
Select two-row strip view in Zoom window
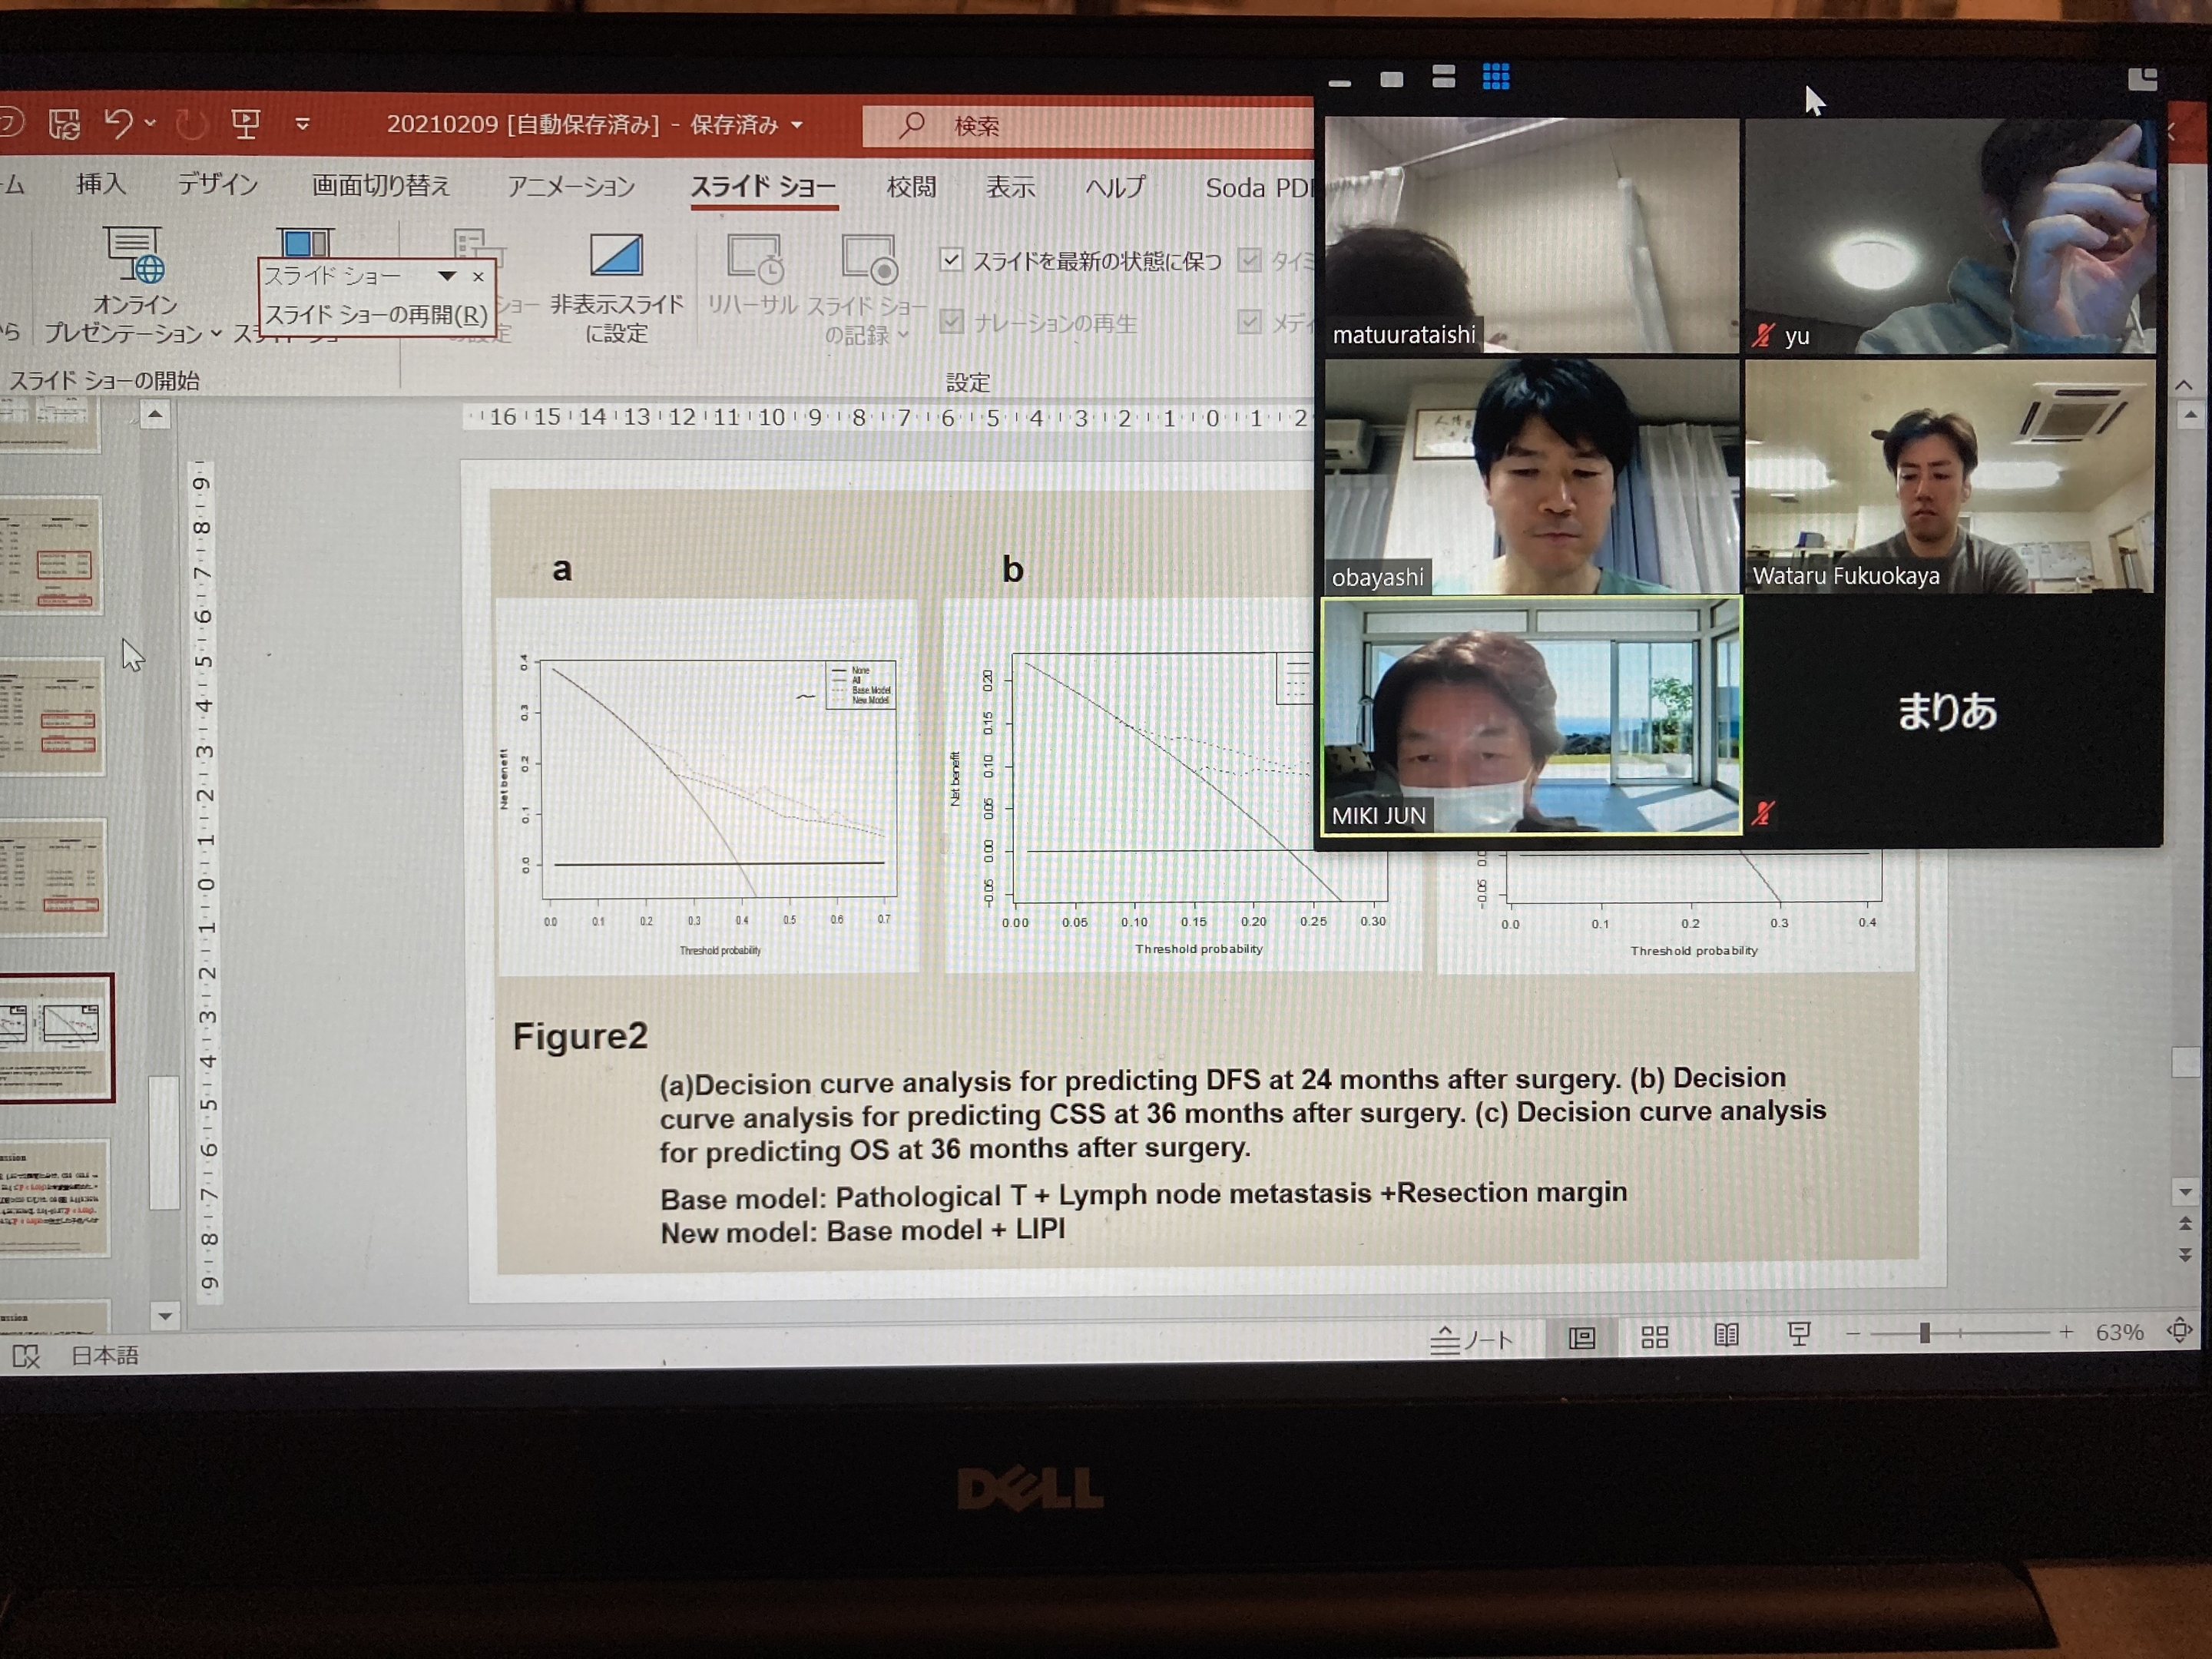[x=1443, y=77]
